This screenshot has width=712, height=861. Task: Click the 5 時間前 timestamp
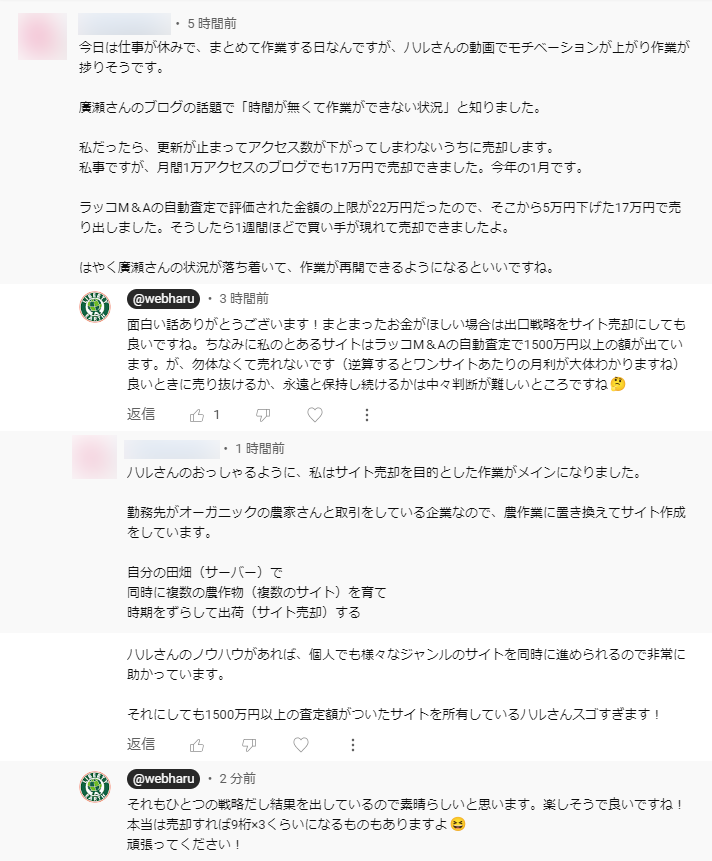click(212, 24)
